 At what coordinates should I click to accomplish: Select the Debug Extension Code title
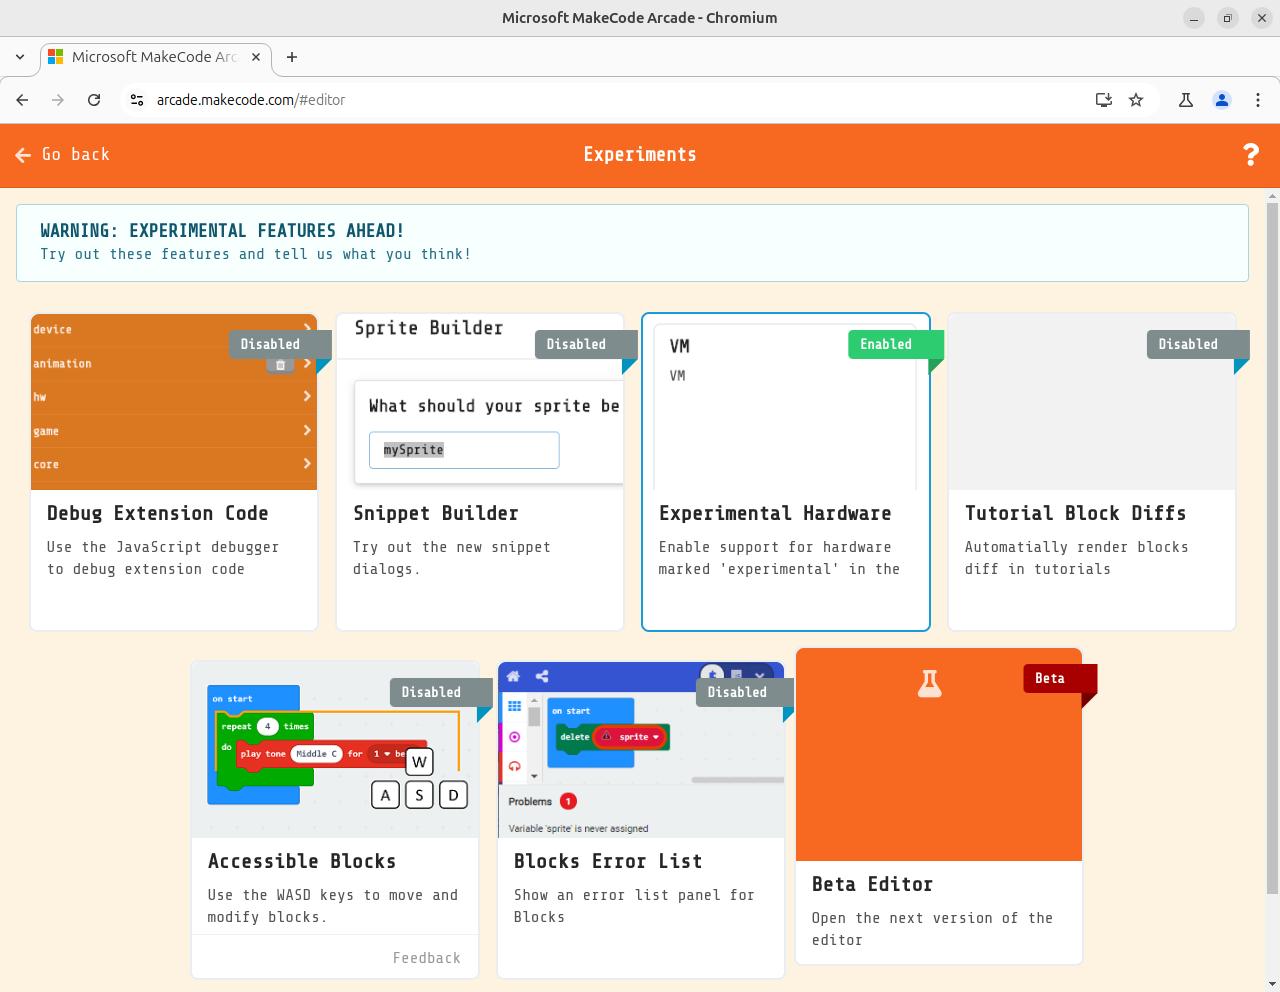pyautogui.click(x=158, y=513)
